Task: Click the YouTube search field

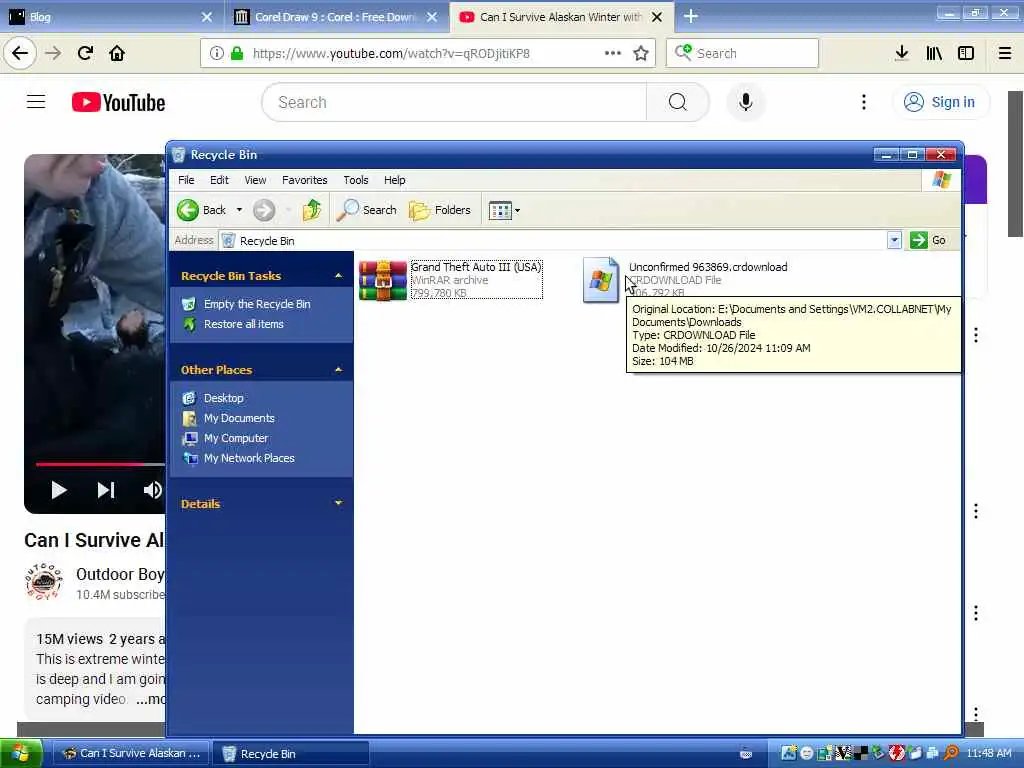Action: click(x=455, y=103)
